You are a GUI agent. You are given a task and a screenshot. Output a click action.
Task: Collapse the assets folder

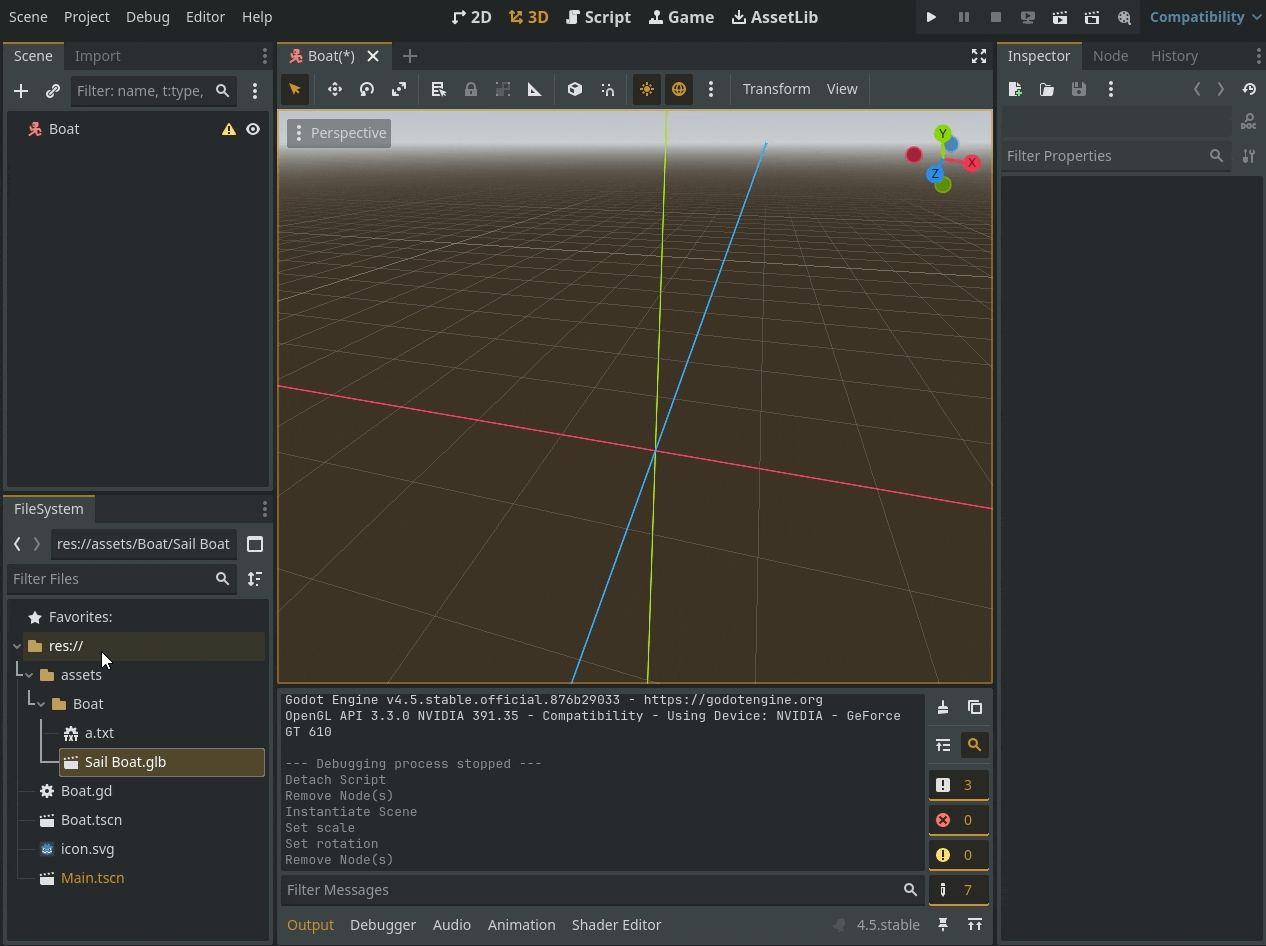(x=30, y=675)
